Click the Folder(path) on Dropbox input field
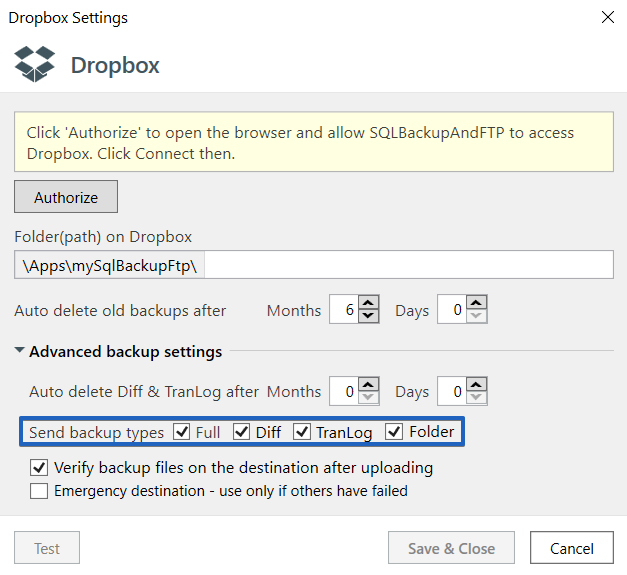Image resolution: width=627 pixels, height=575 pixels. coord(409,265)
